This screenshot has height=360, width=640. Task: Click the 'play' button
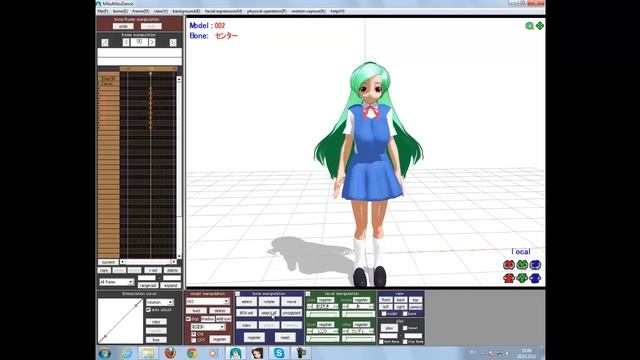(x=389, y=328)
